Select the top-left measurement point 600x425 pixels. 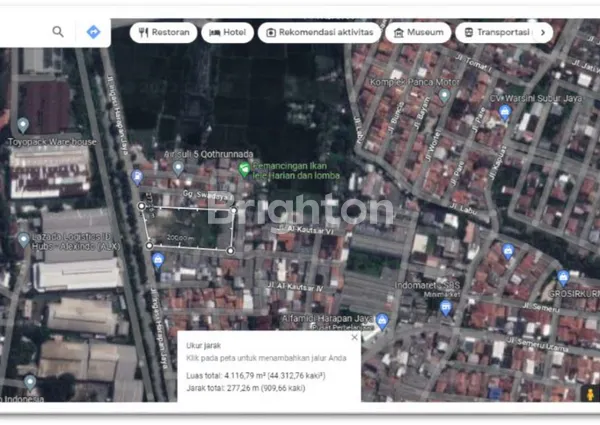coord(141,206)
